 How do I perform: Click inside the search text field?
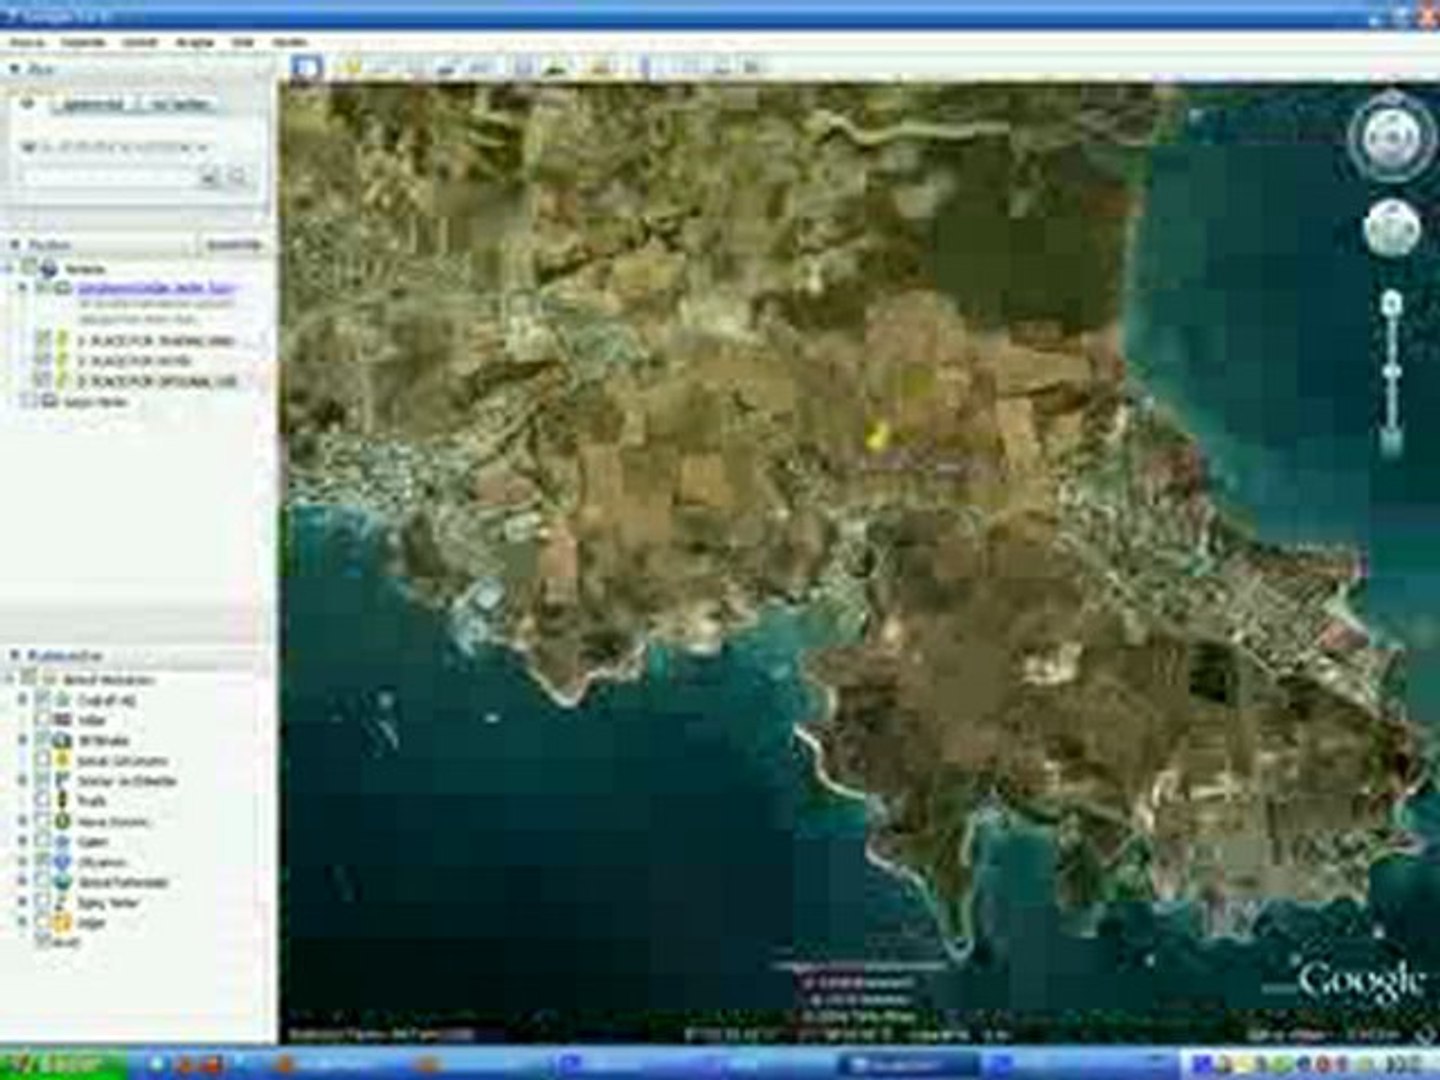click(x=109, y=178)
